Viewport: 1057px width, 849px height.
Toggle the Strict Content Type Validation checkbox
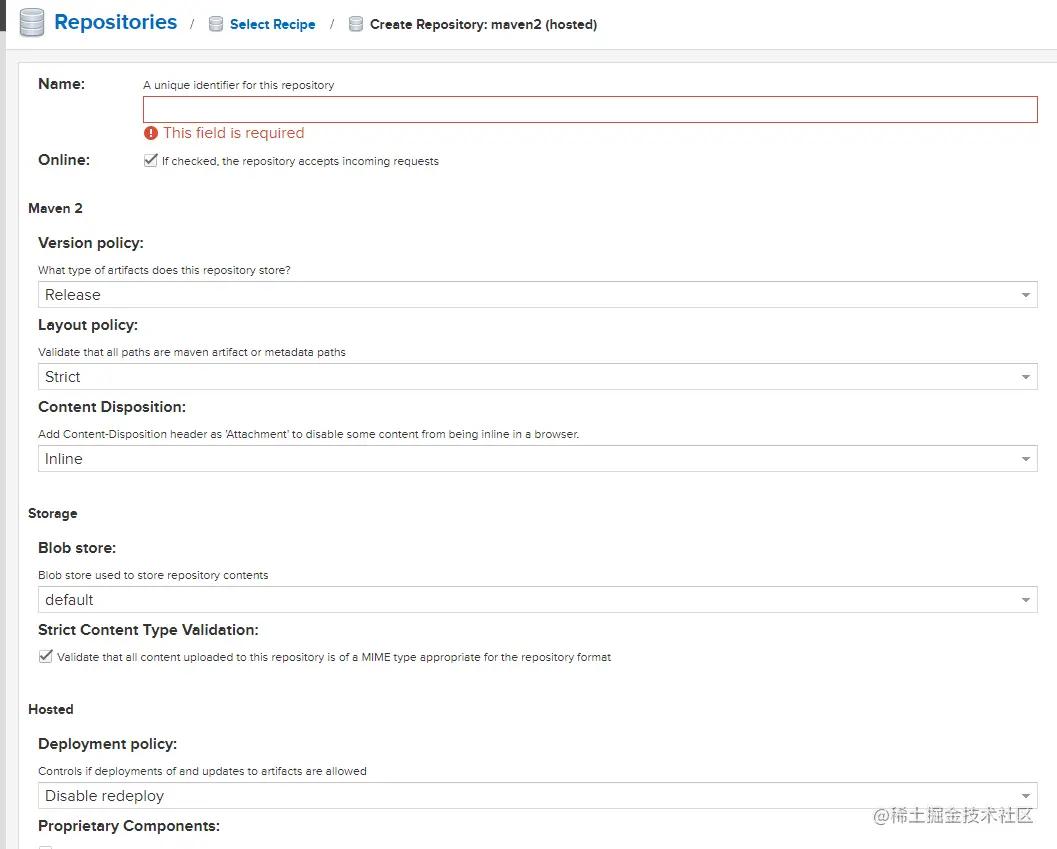46,657
